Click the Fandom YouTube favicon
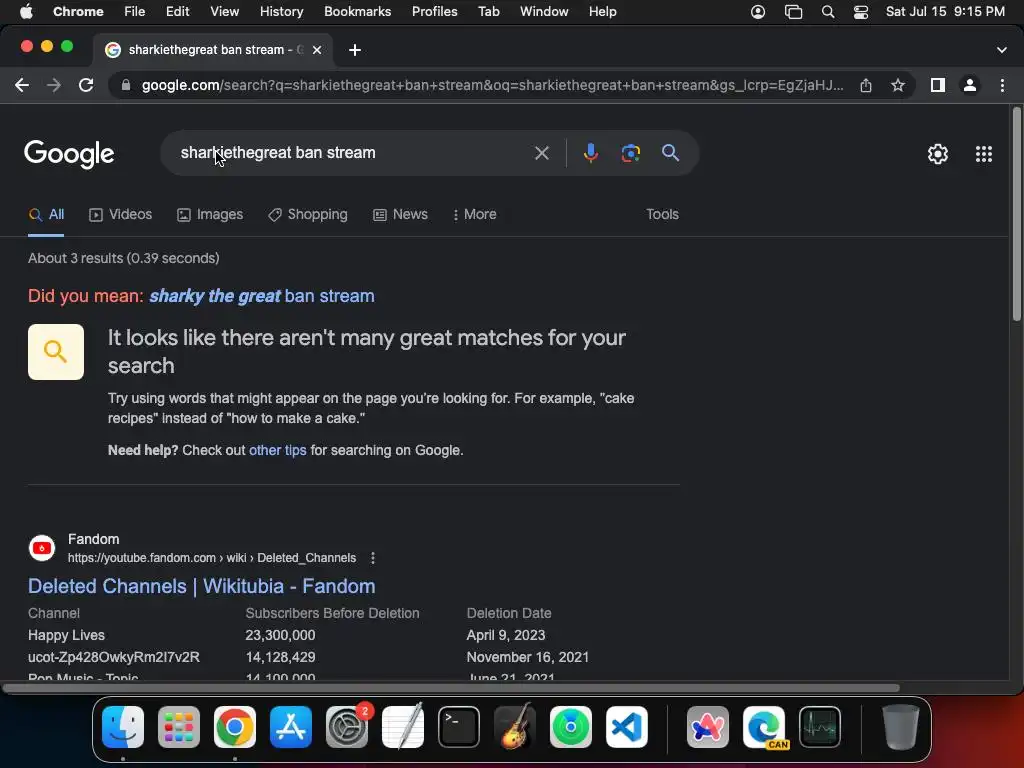Viewport: 1024px width, 768px height. point(42,548)
